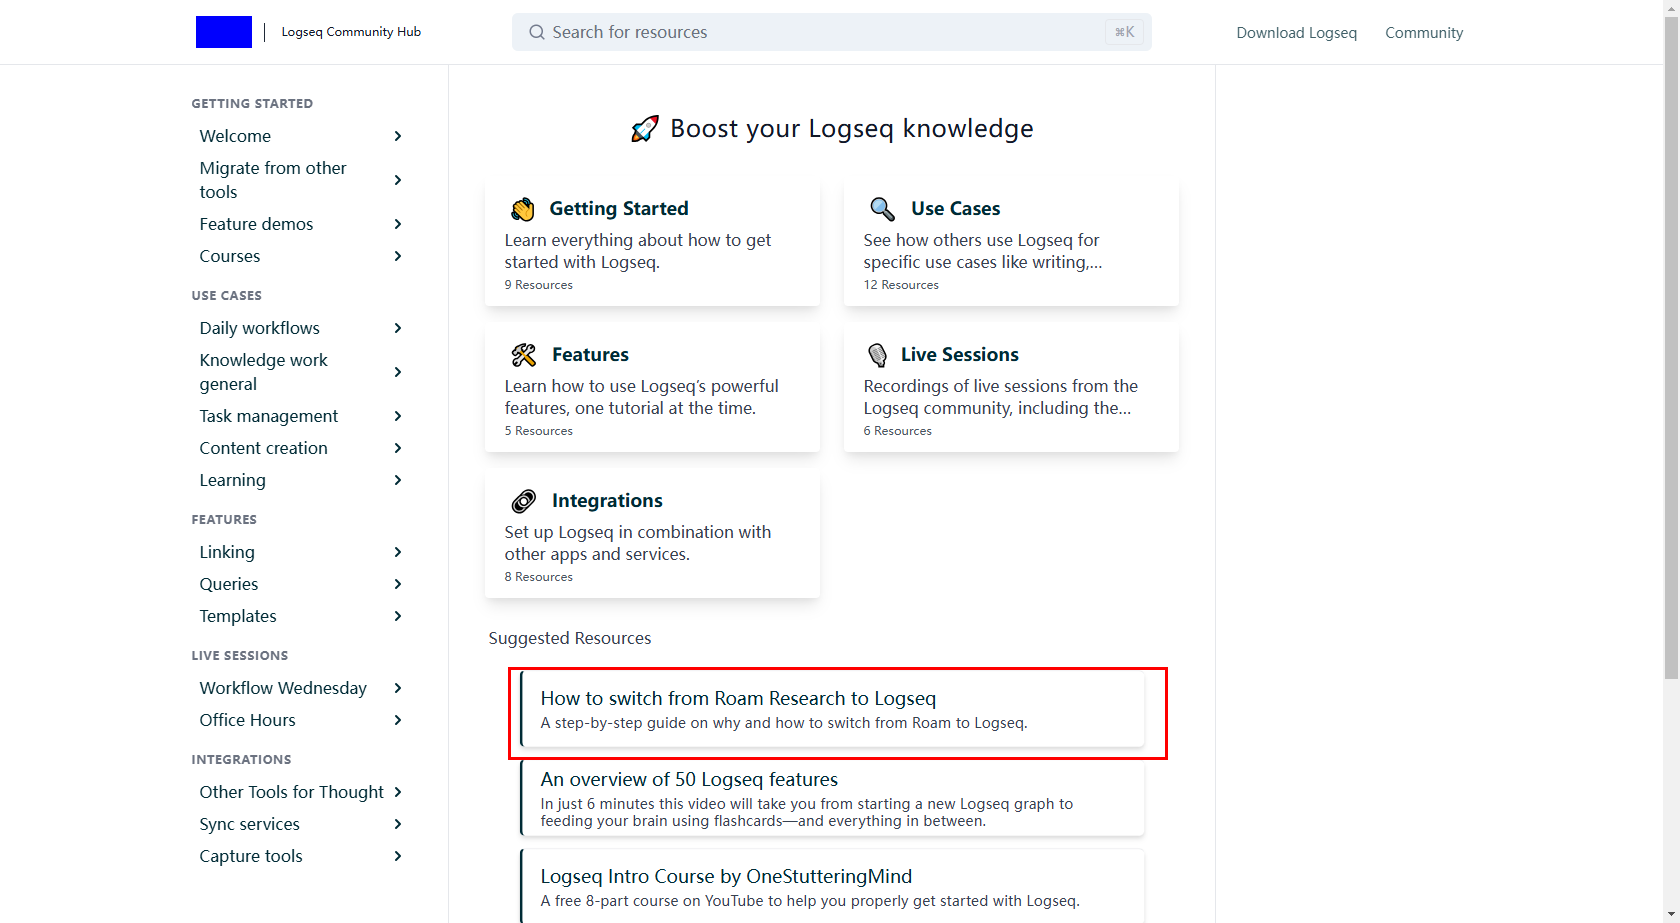The height and width of the screenshot is (923, 1680).
Task: Click the link icon beside Integrations
Action: click(524, 501)
